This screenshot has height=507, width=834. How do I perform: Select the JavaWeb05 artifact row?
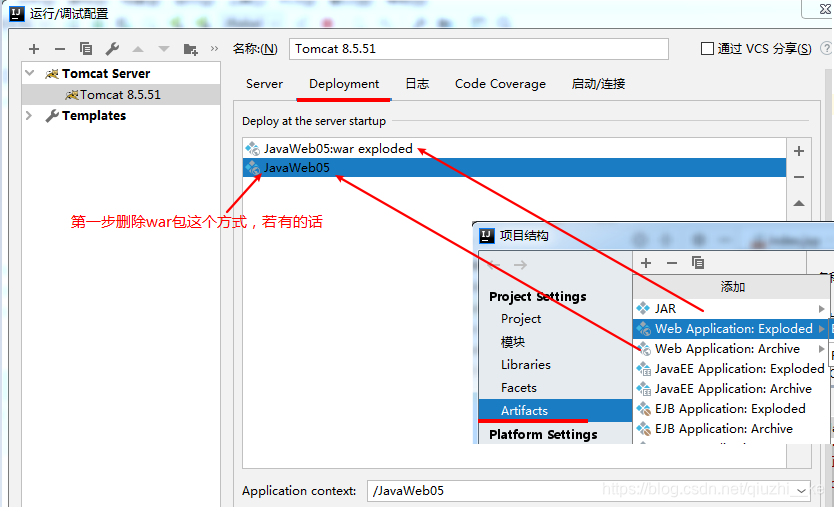(x=514, y=168)
